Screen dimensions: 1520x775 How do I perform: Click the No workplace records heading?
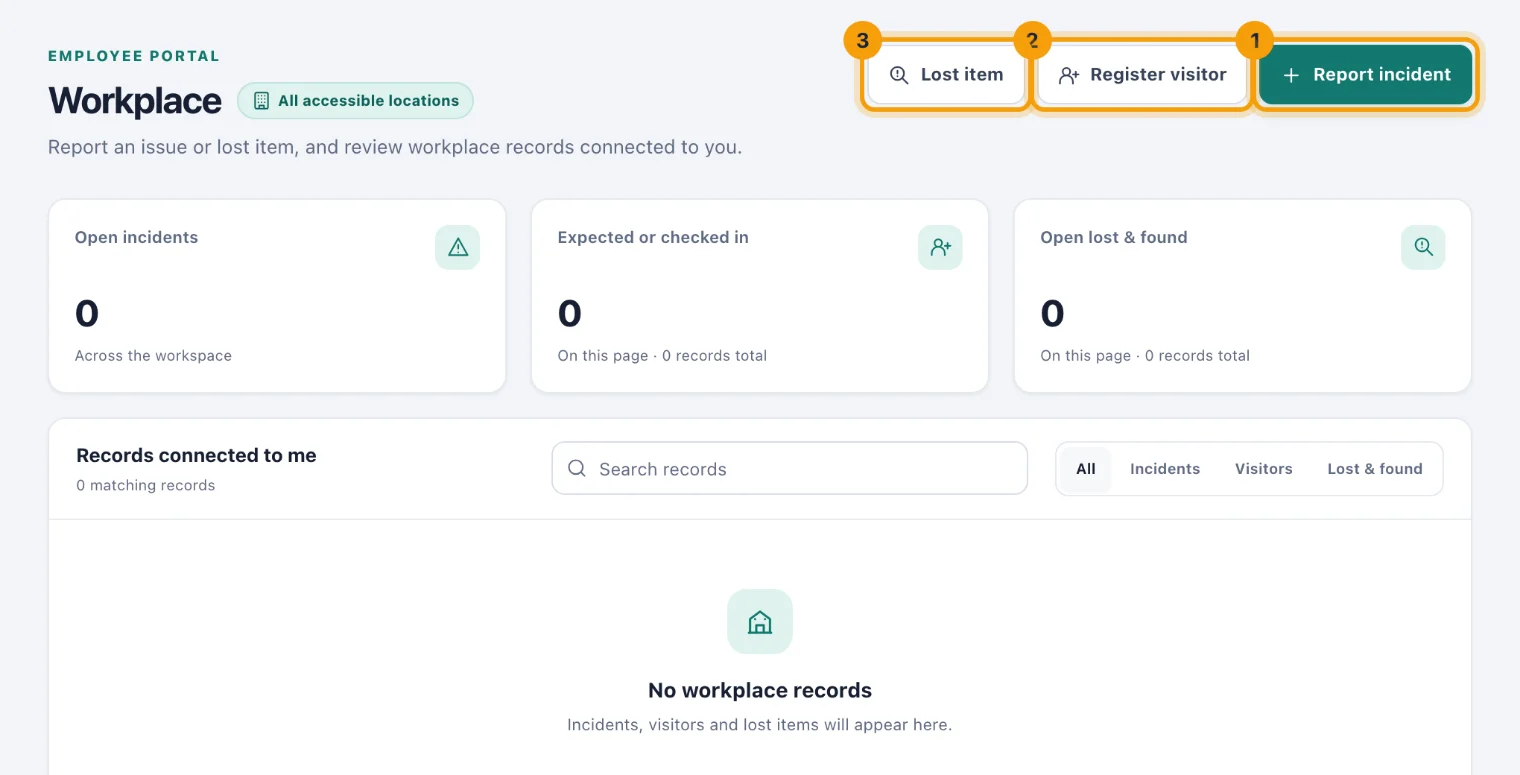tap(760, 690)
